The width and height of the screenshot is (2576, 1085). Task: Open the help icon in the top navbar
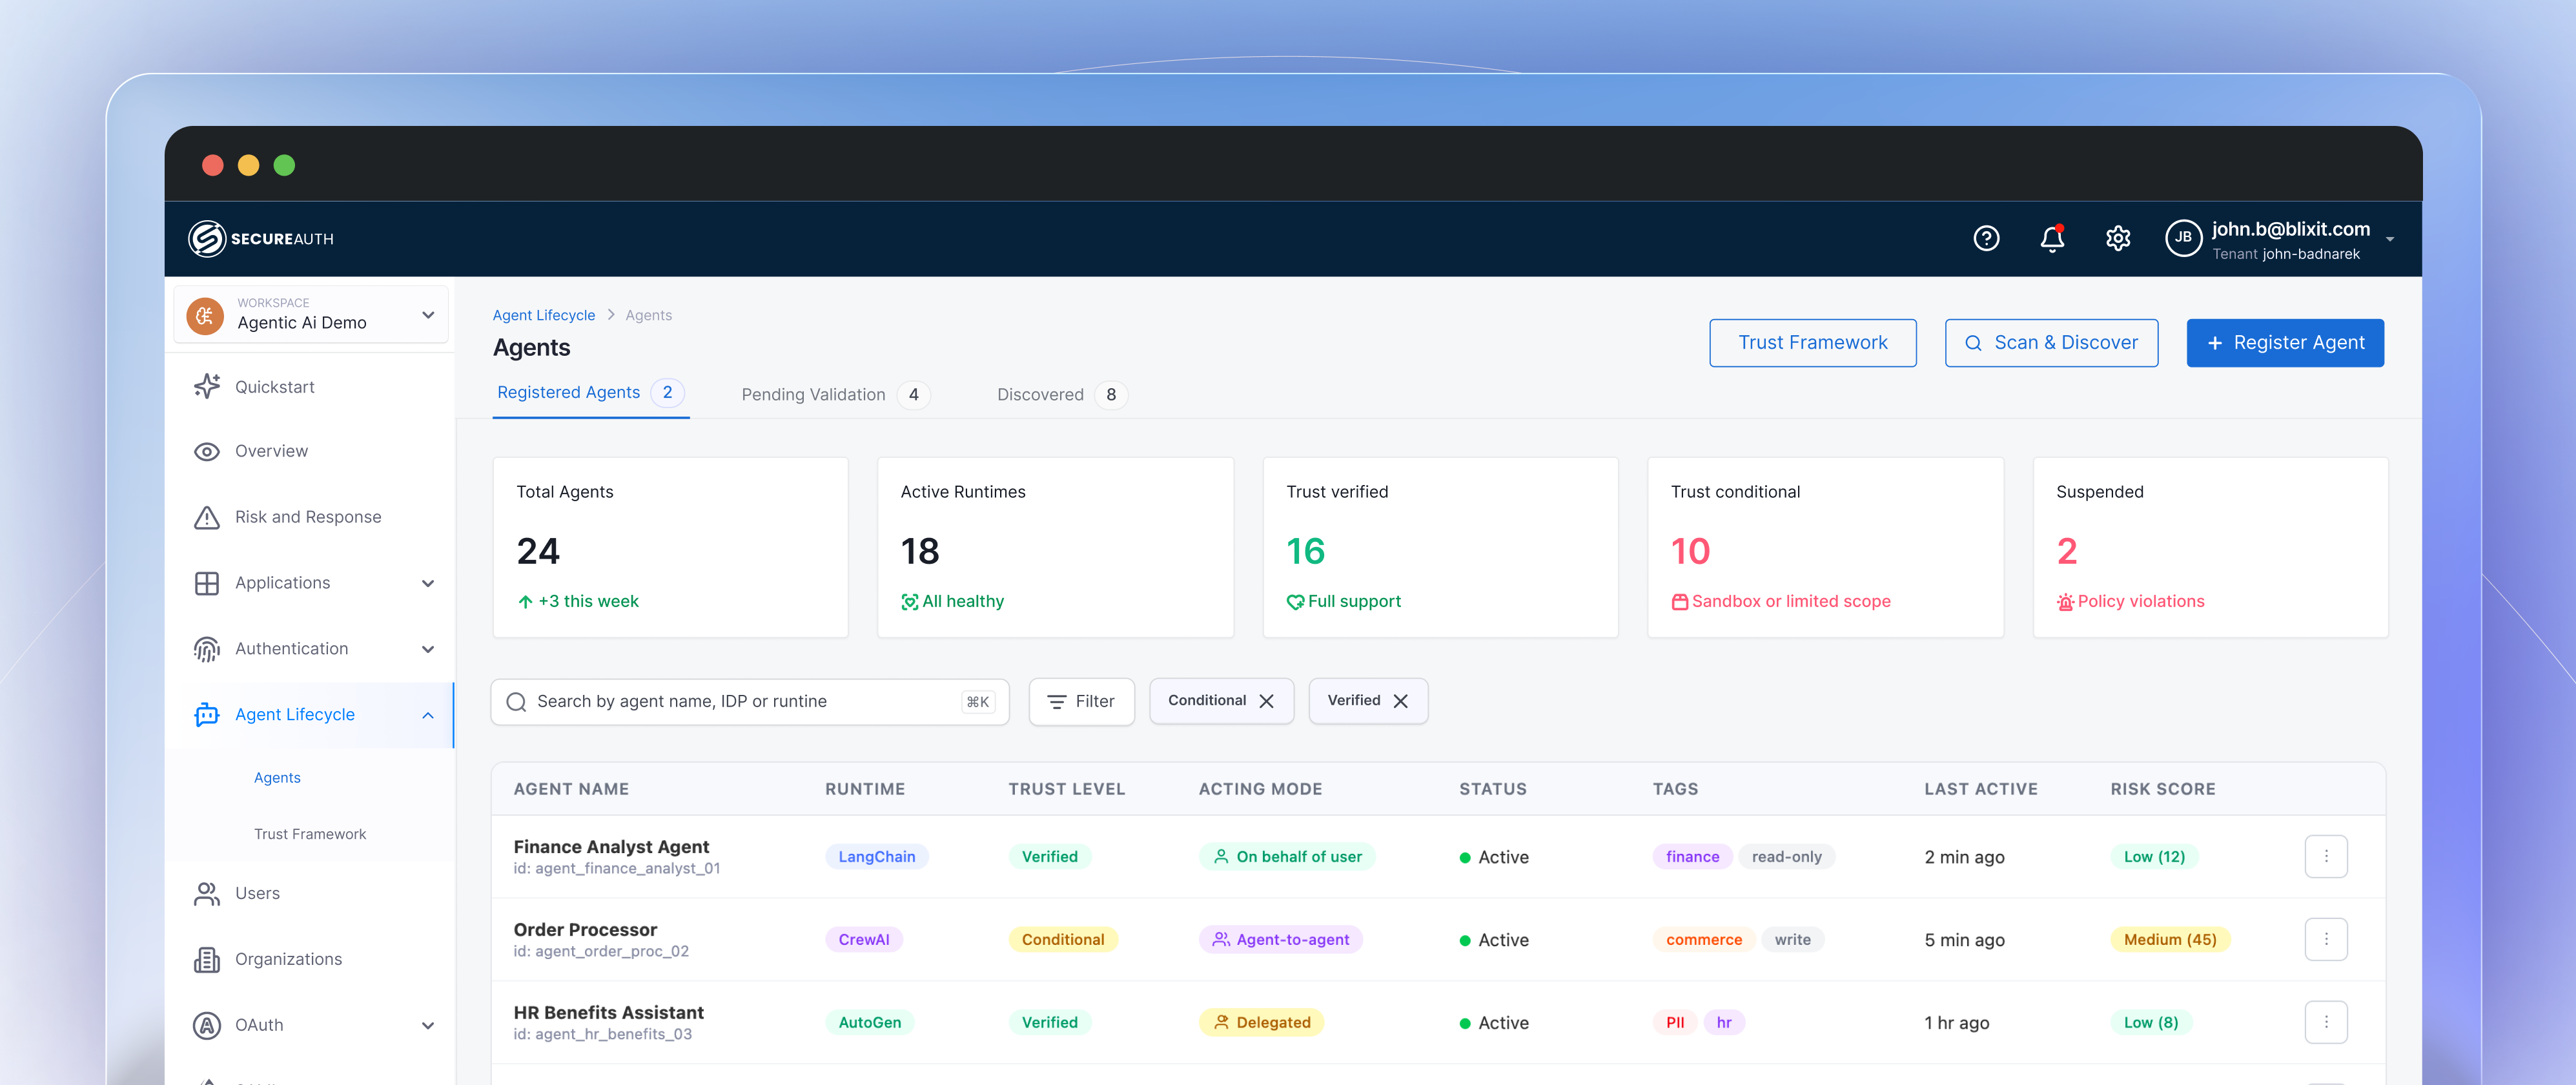click(x=1986, y=238)
